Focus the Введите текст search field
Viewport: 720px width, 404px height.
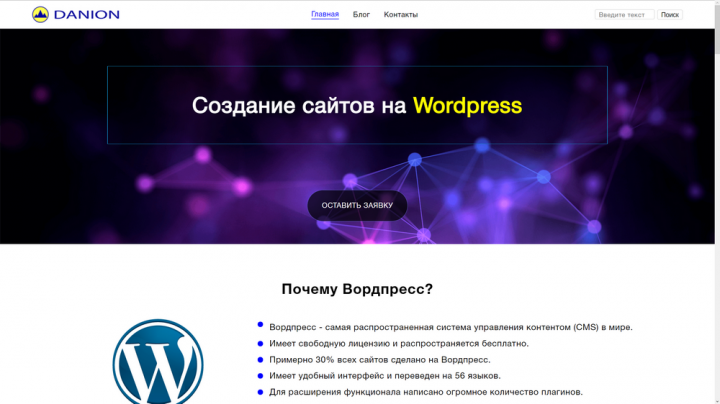(624, 15)
